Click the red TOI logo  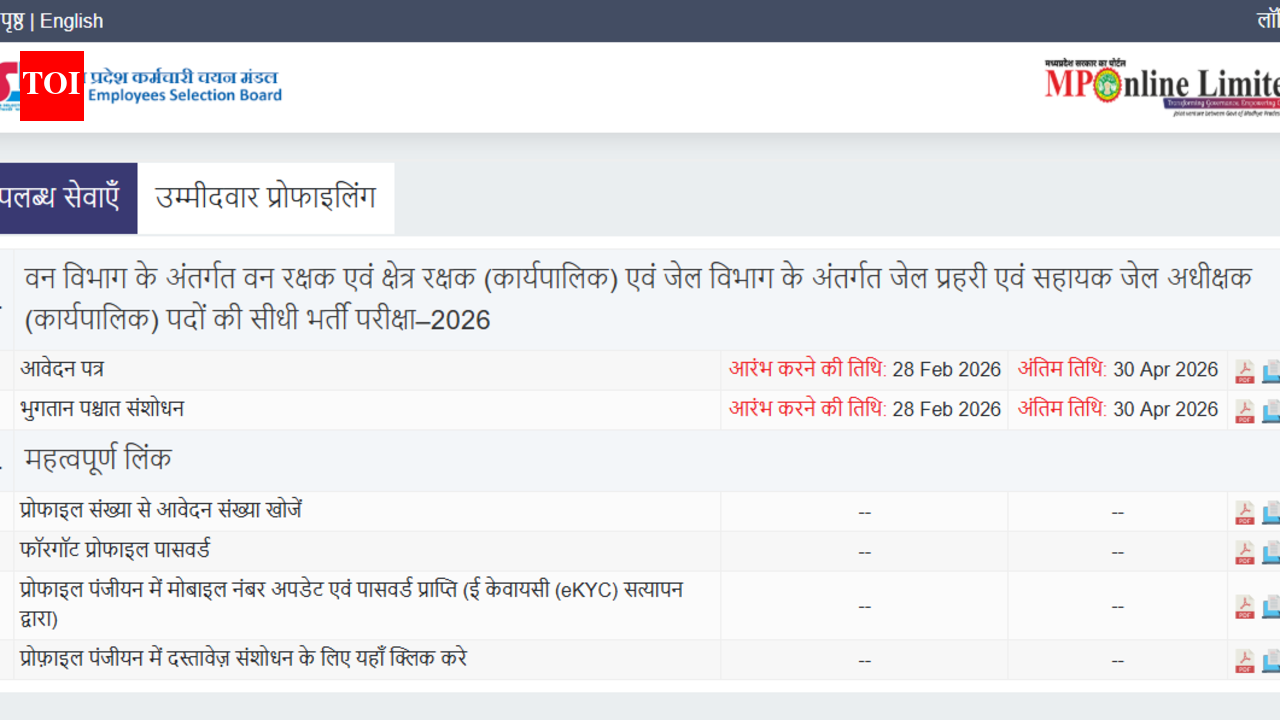coord(52,85)
